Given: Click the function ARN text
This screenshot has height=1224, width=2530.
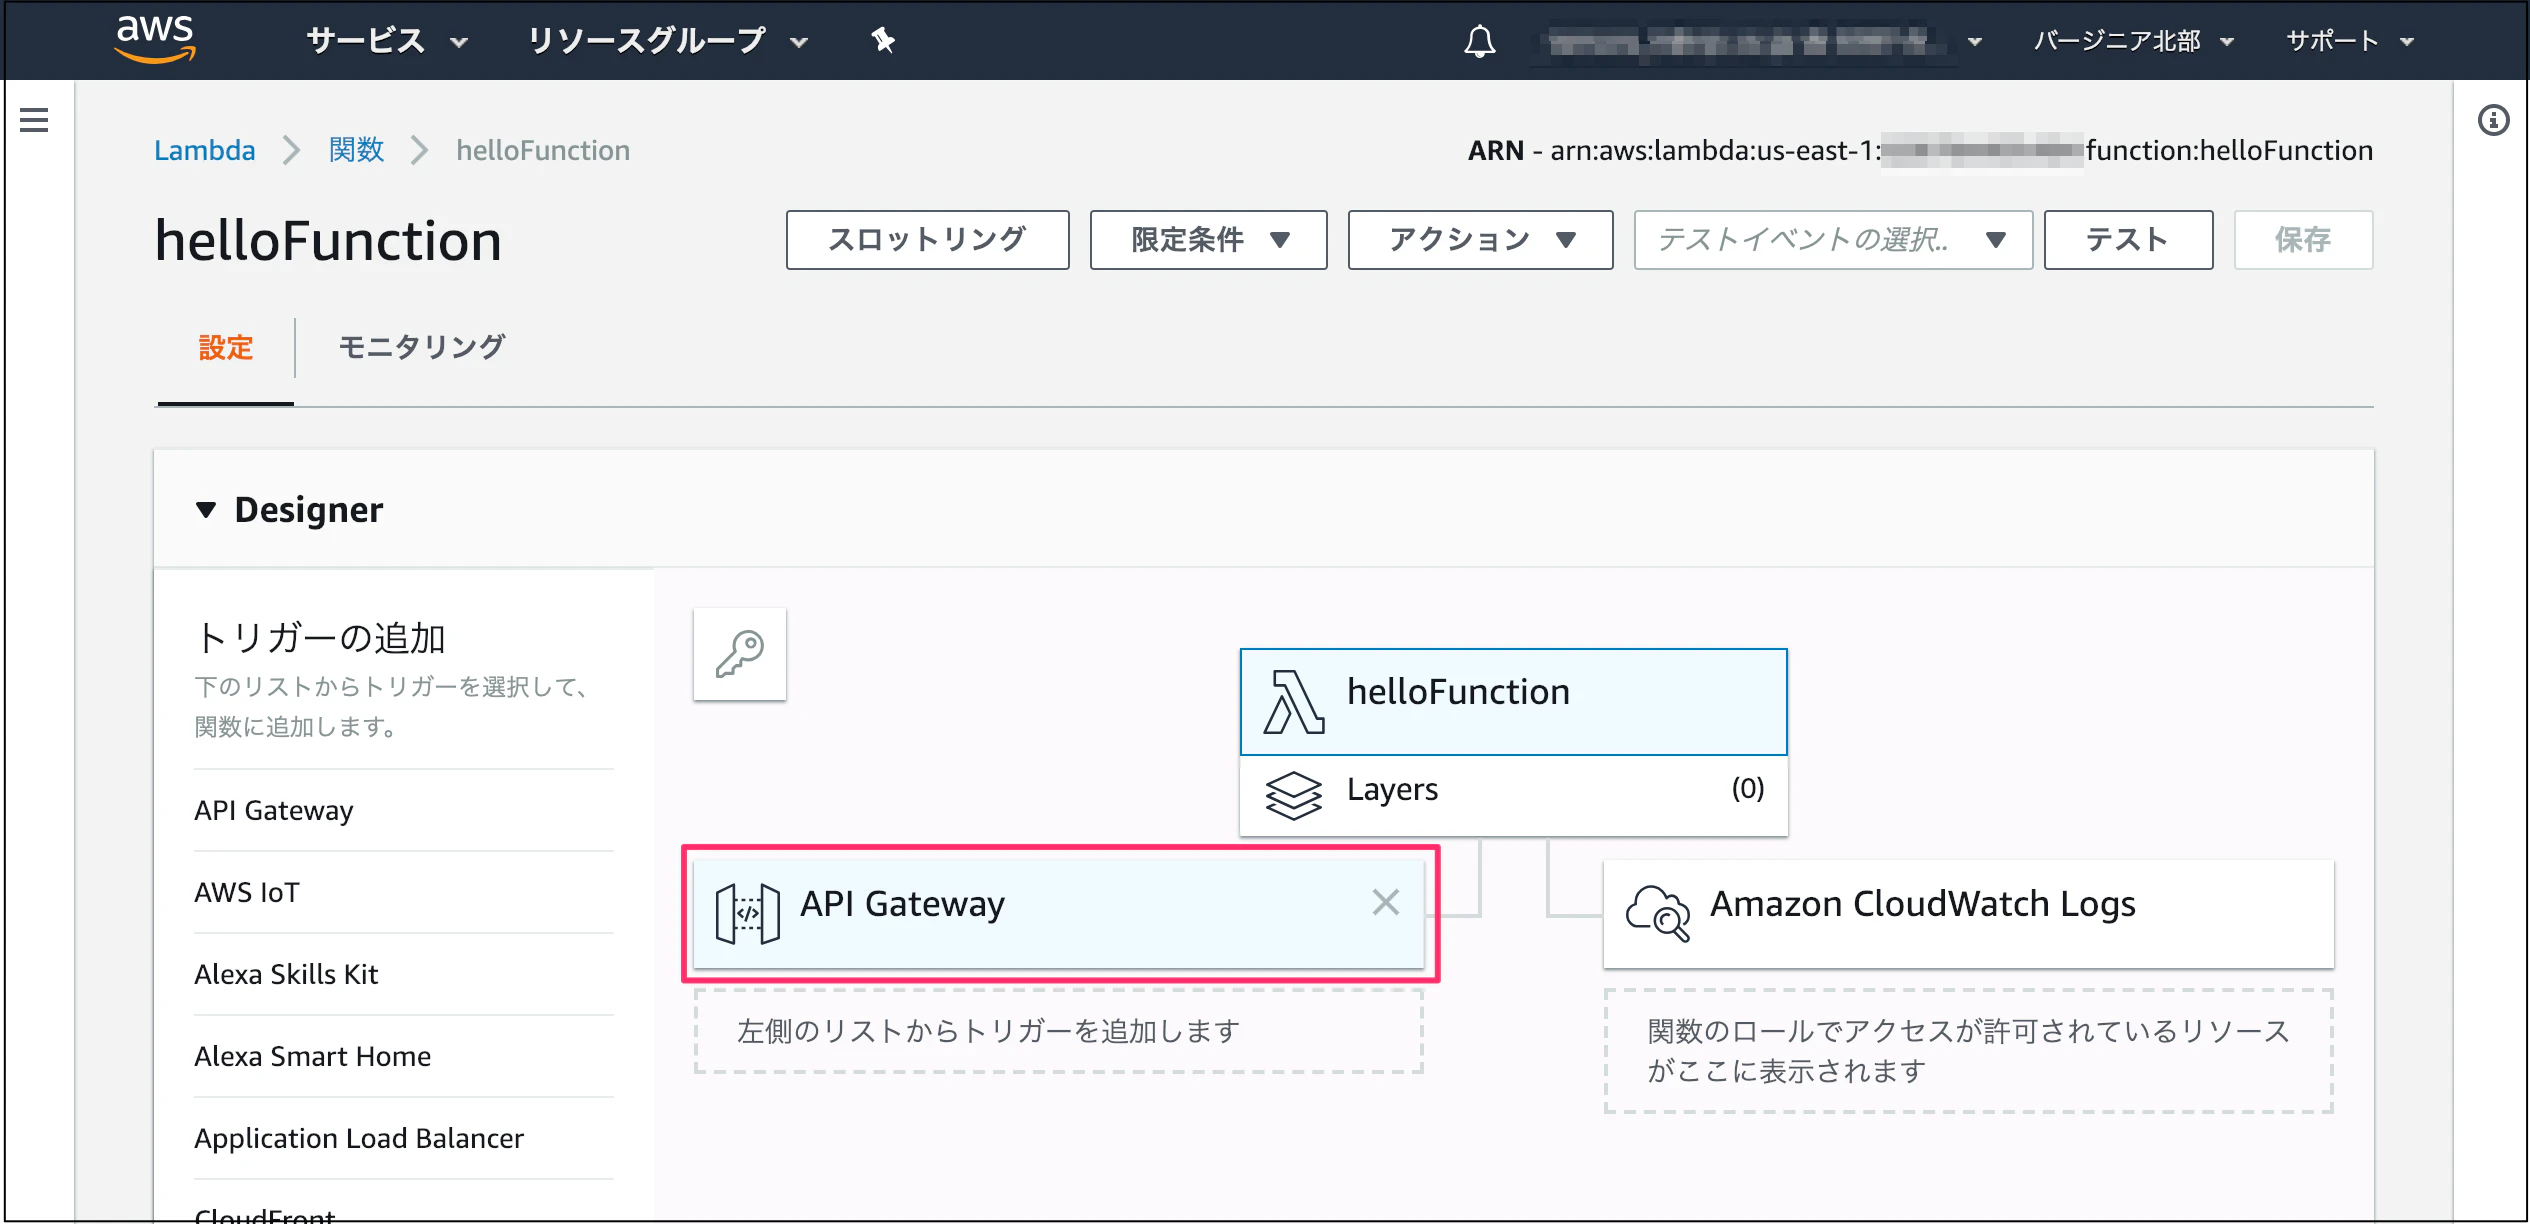Looking at the screenshot, I should pos(1920,151).
